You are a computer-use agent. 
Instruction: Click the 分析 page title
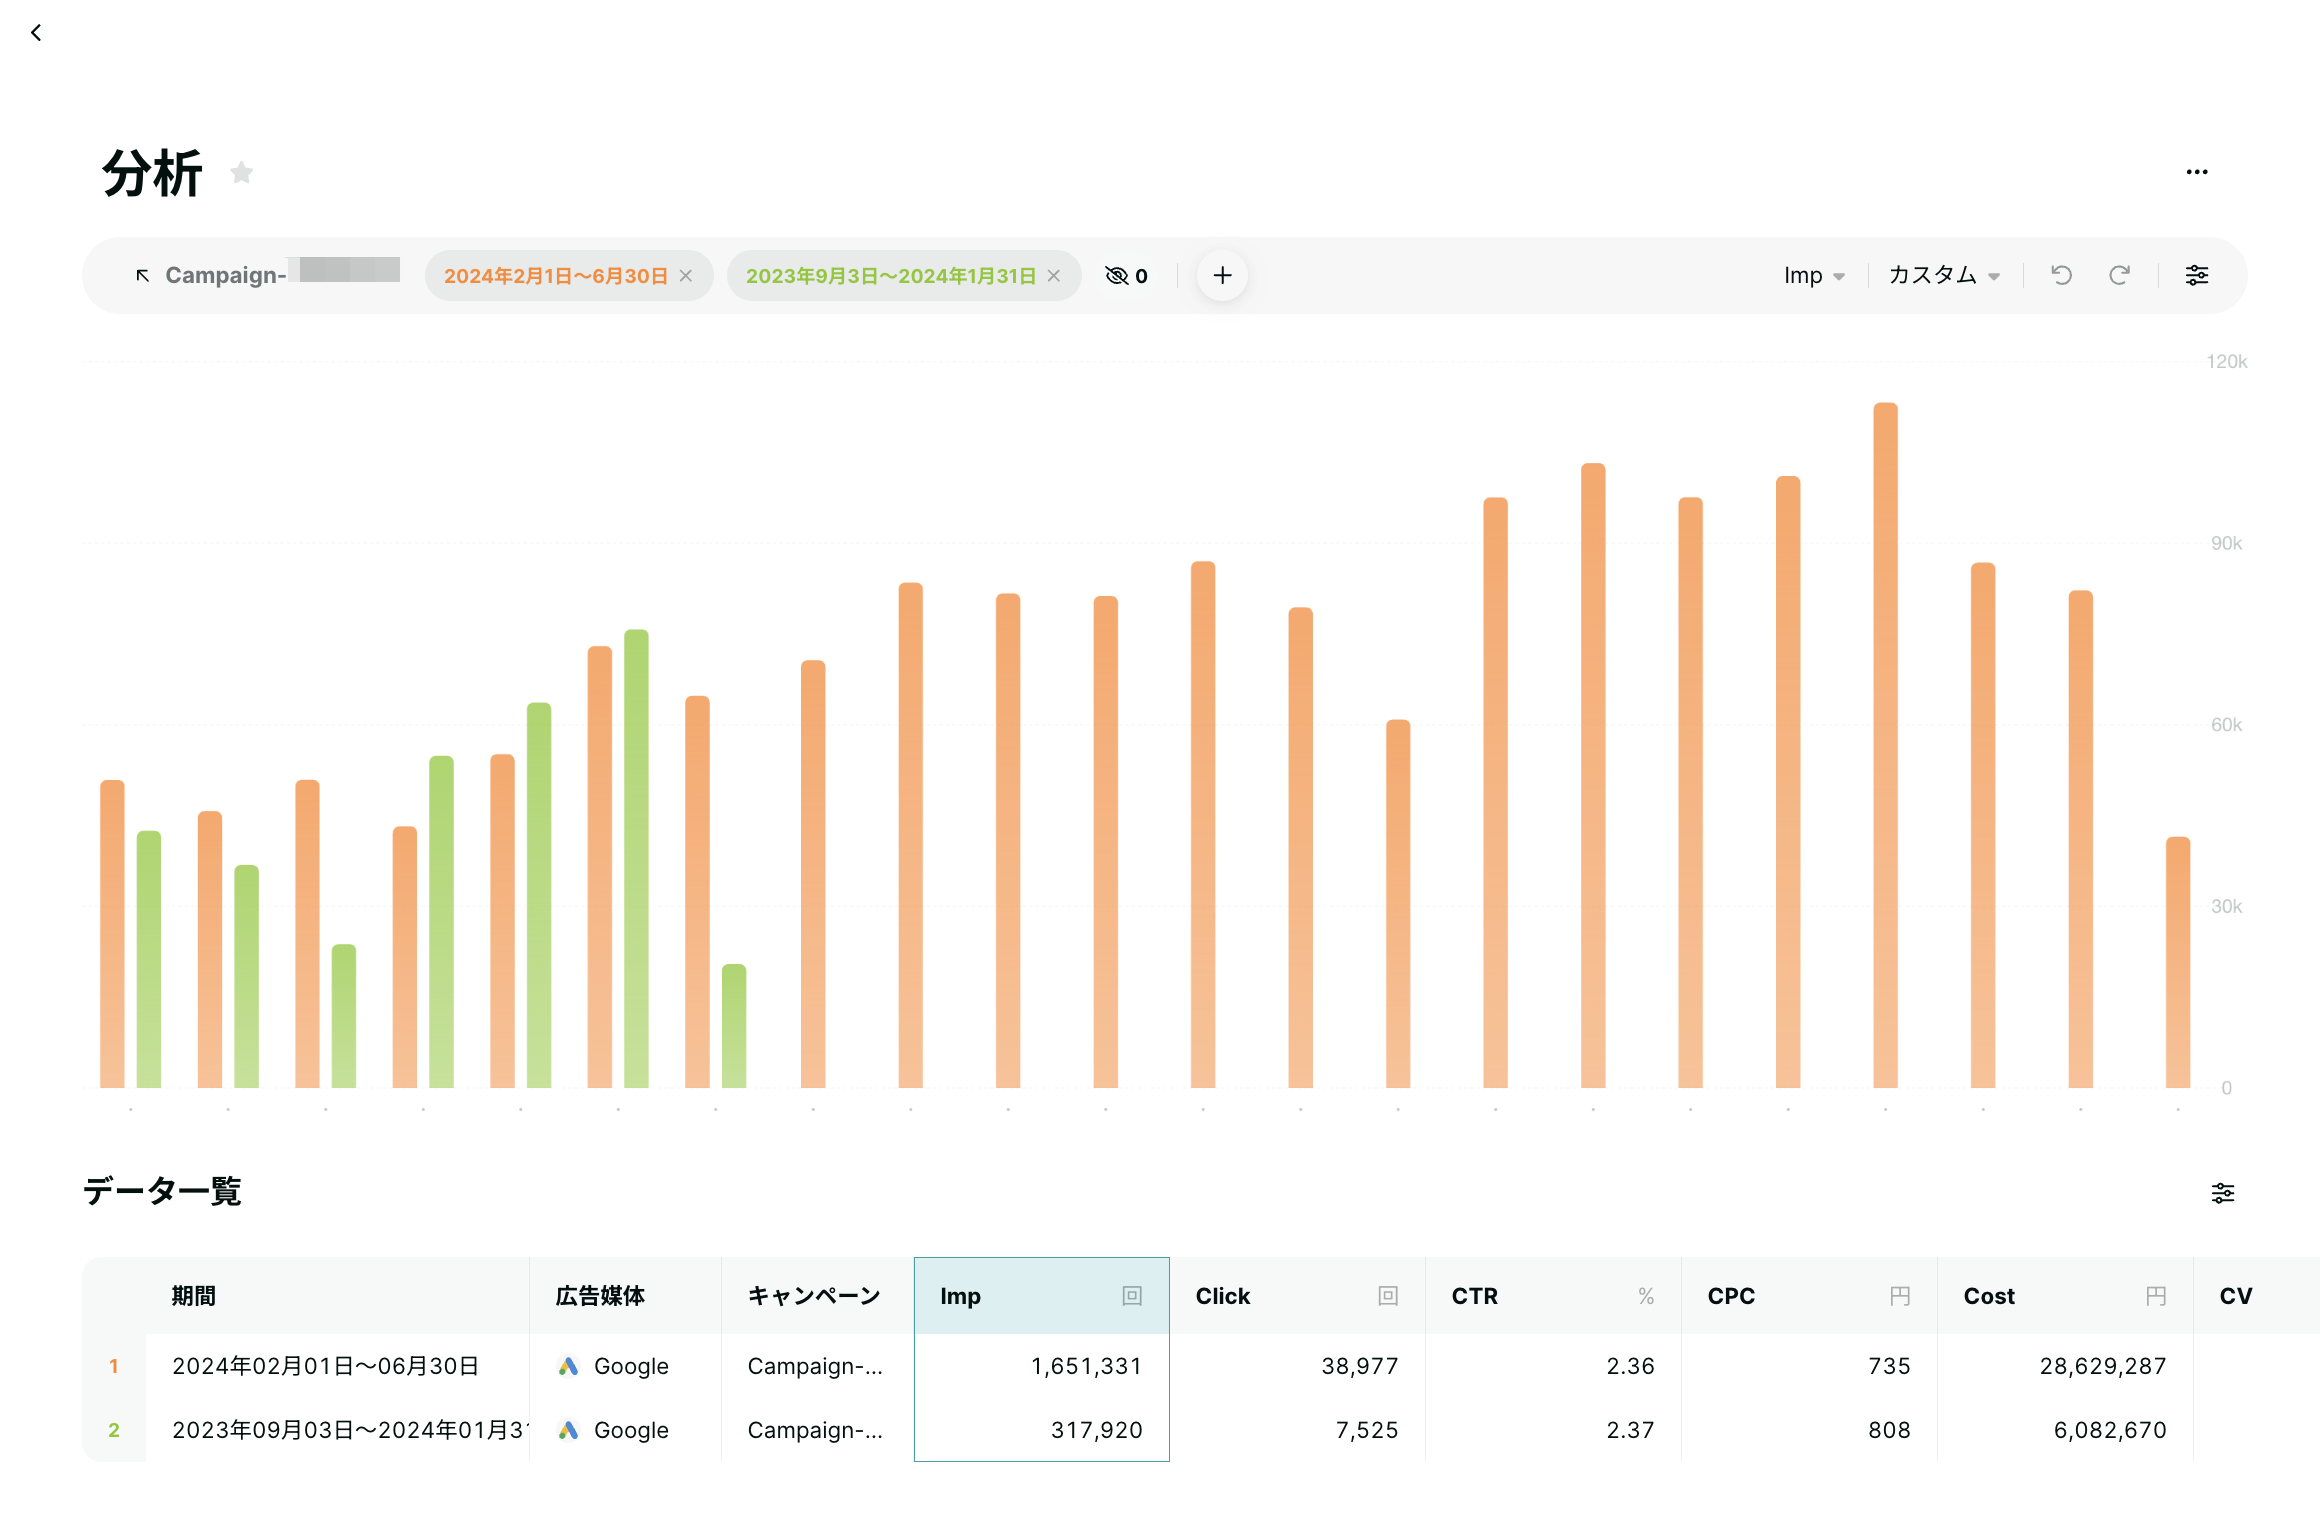[152, 173]
